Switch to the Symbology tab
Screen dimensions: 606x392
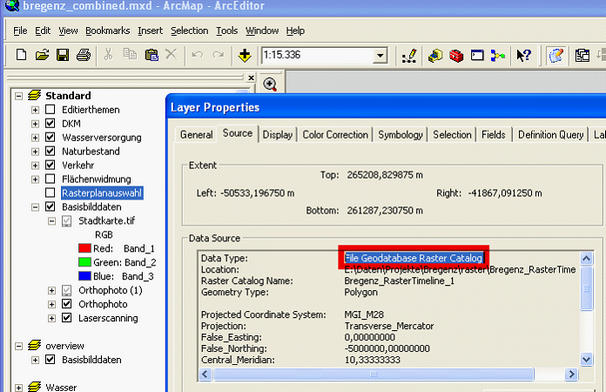click(400, 135)
